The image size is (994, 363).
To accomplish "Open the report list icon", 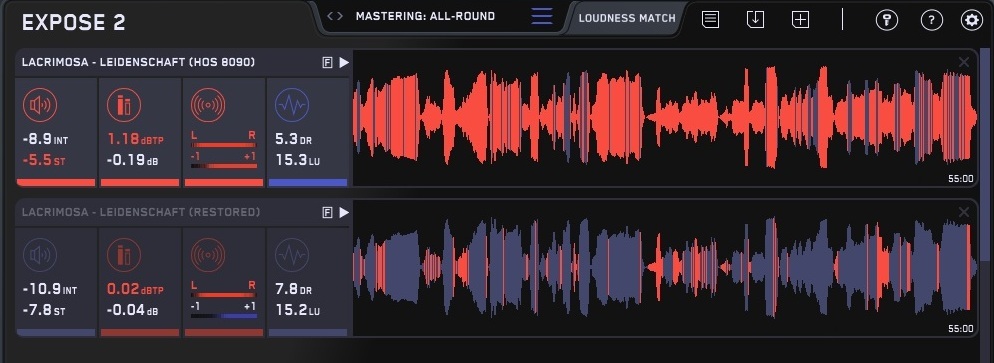I will coord(711,20).
